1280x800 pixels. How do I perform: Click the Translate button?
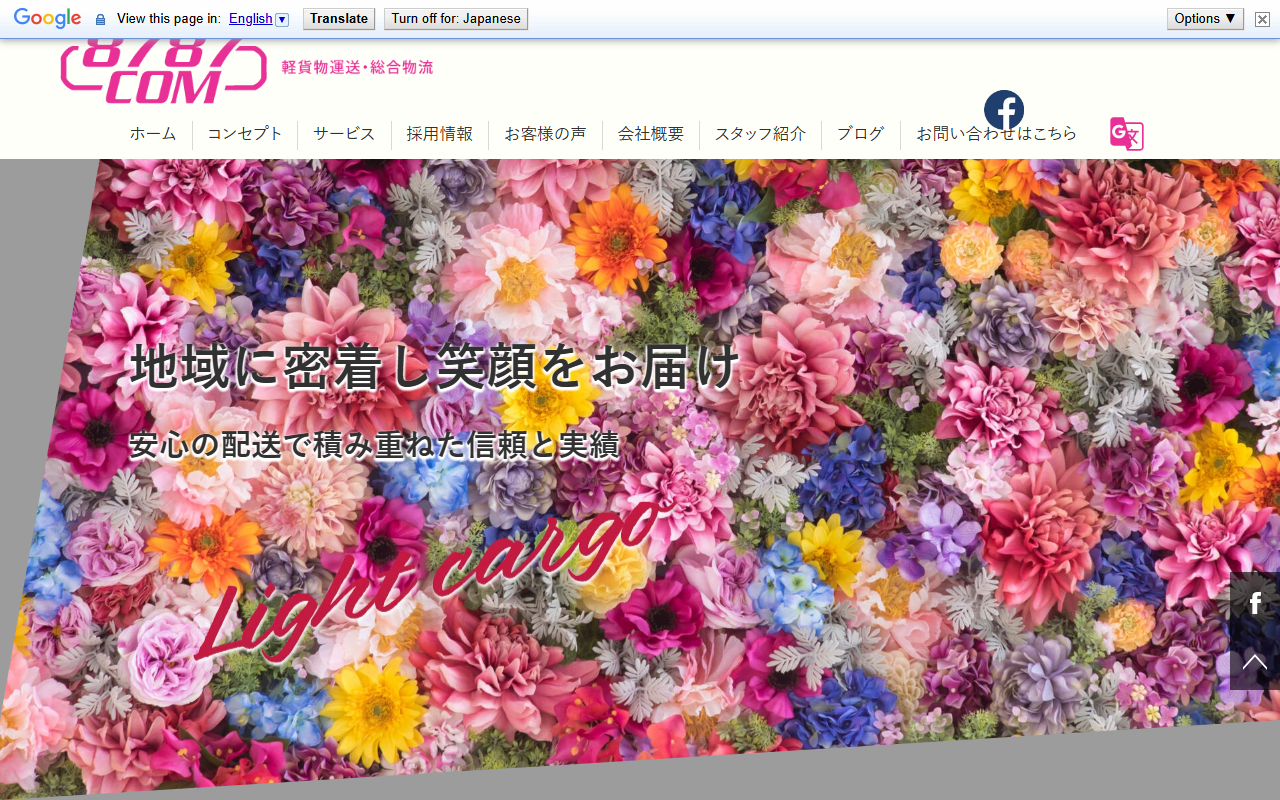click(339, 19)
